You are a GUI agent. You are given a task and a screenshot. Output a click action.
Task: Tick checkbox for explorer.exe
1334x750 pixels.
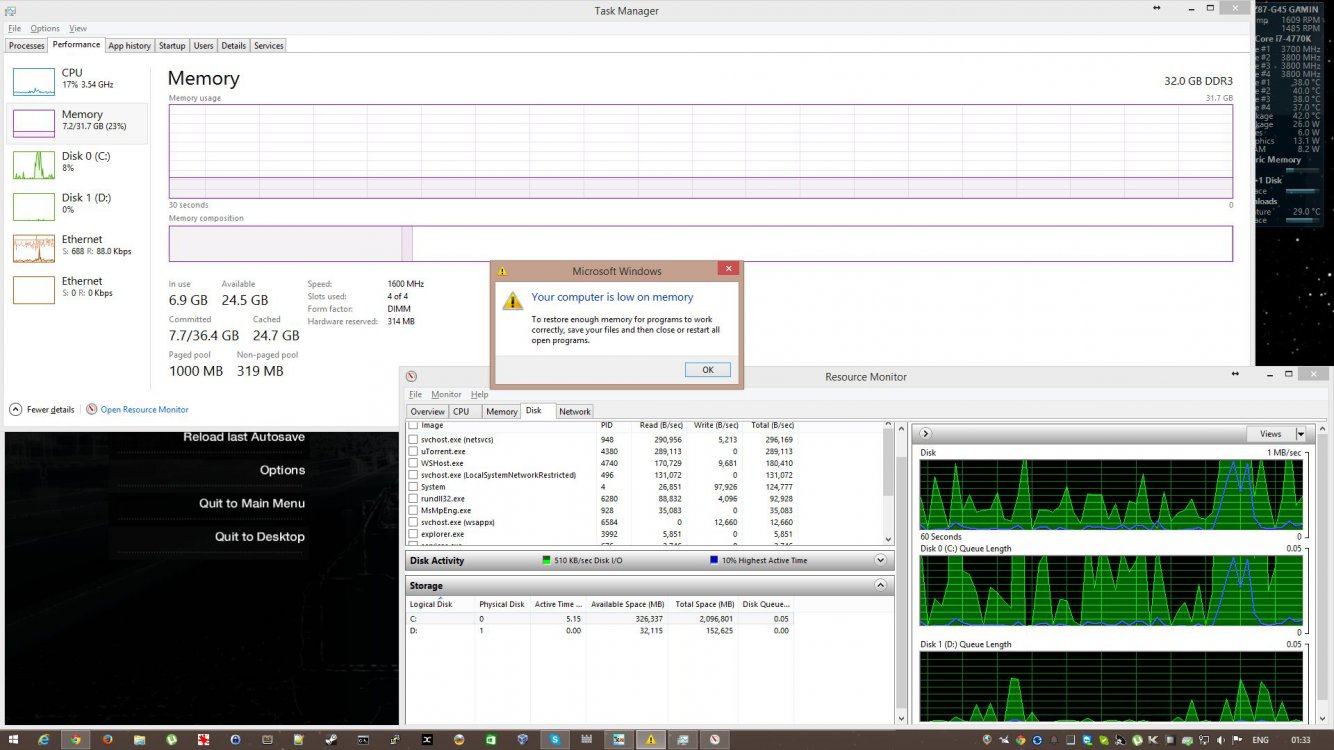coord(414,534)
